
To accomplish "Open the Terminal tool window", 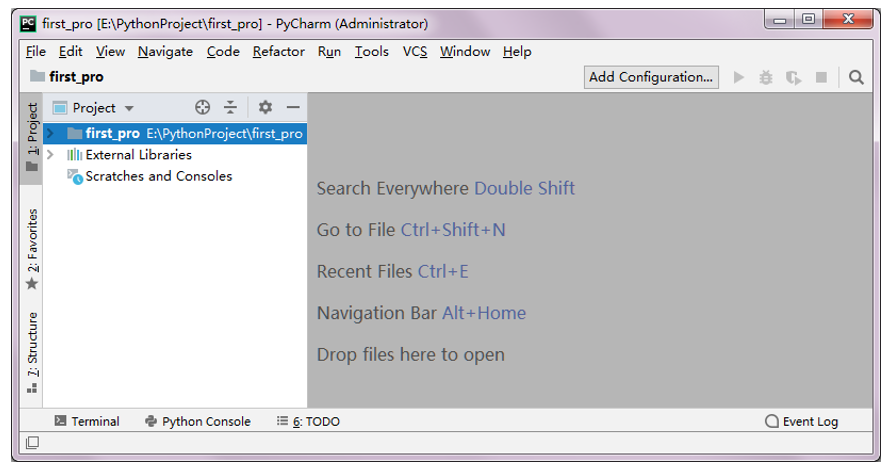I will 87,421.
